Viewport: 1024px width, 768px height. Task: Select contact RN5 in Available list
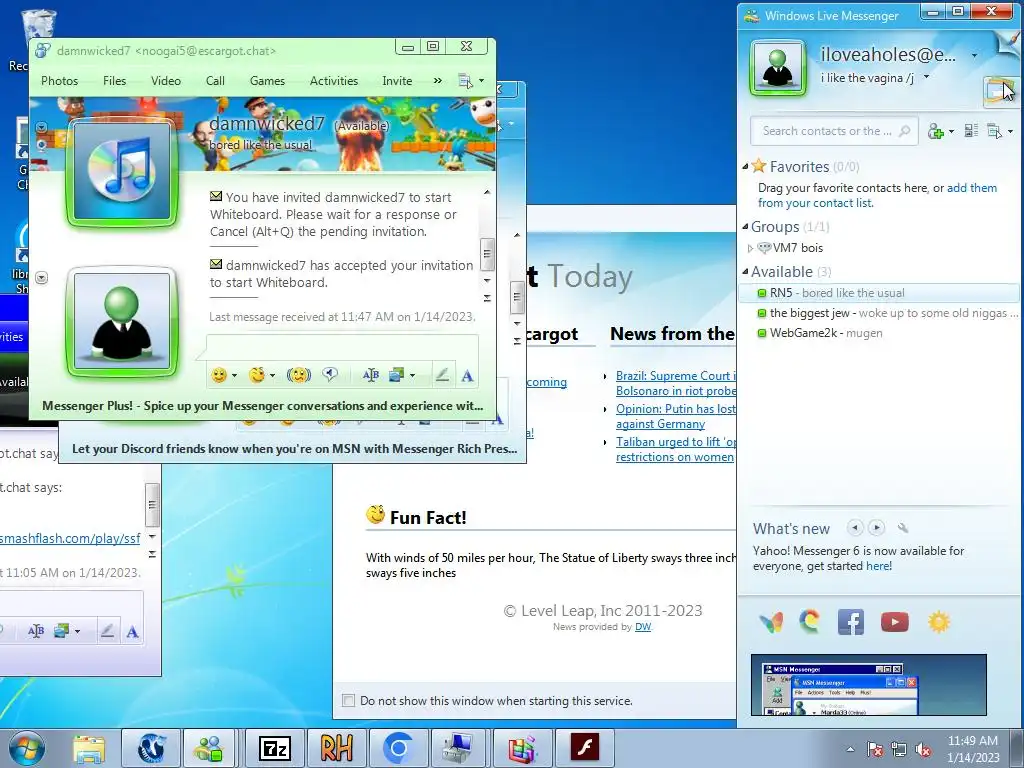pyautogui.click(x=878, y=293)
